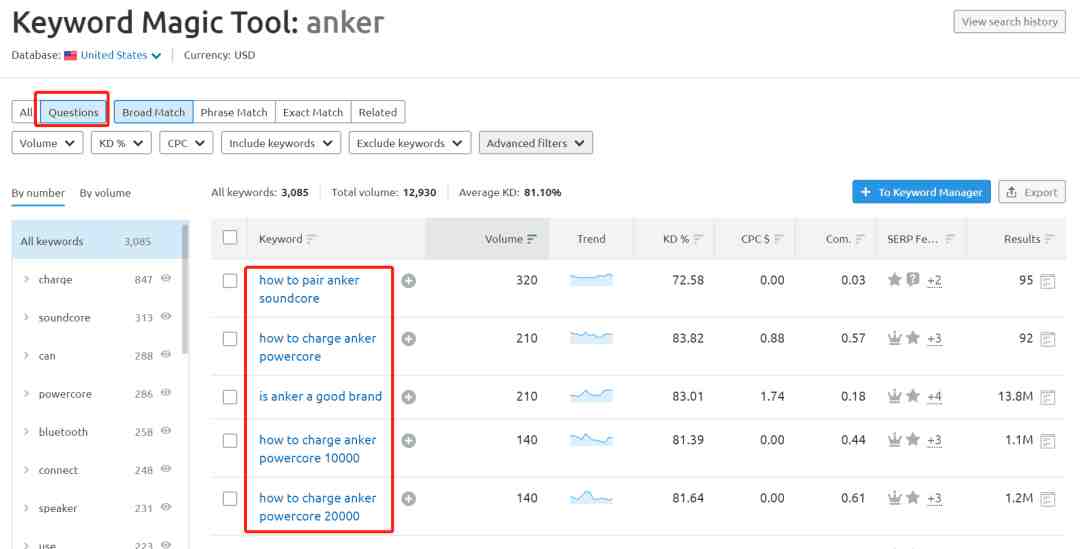Toggle eye icon for 'soundcore' group

[x=166, y=316]
